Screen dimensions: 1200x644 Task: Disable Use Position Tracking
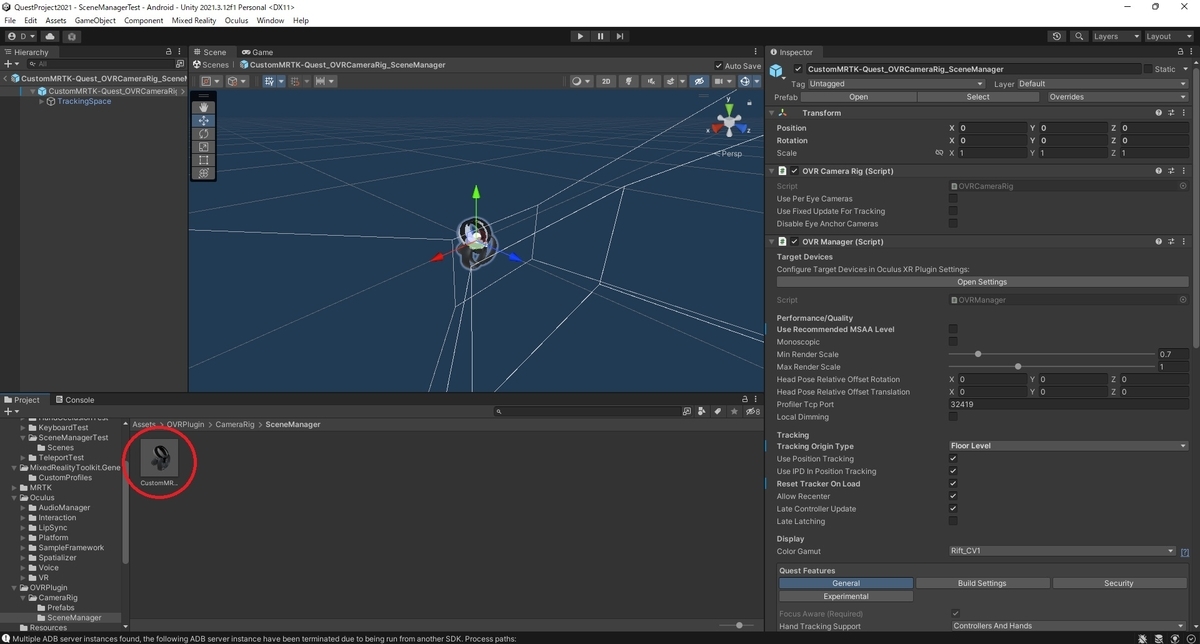(x=953, y=459)
